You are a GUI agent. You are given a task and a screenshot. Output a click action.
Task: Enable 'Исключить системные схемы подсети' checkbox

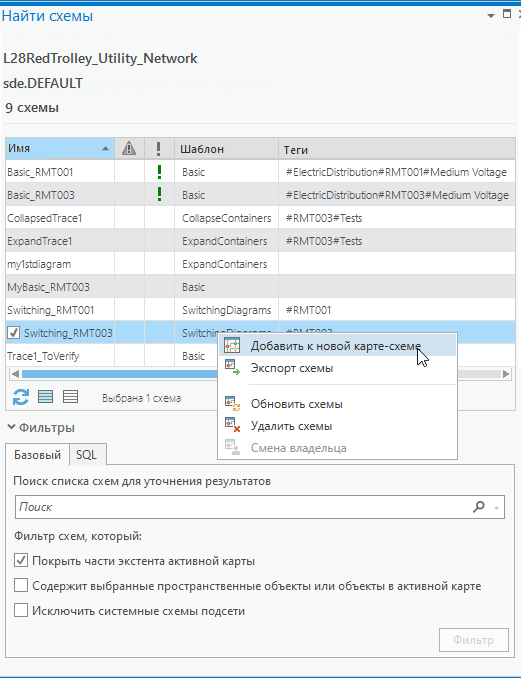[21, 610]
